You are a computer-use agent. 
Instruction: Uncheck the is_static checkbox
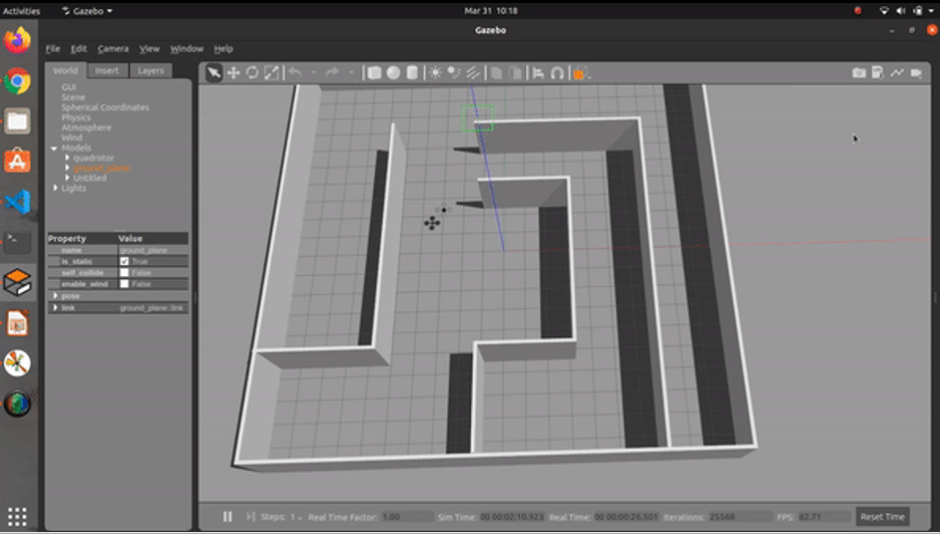[x=124, y=262]
